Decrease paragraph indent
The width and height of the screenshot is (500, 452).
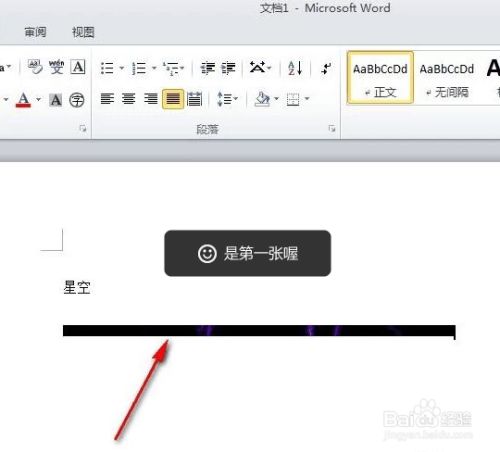(208, 68)
